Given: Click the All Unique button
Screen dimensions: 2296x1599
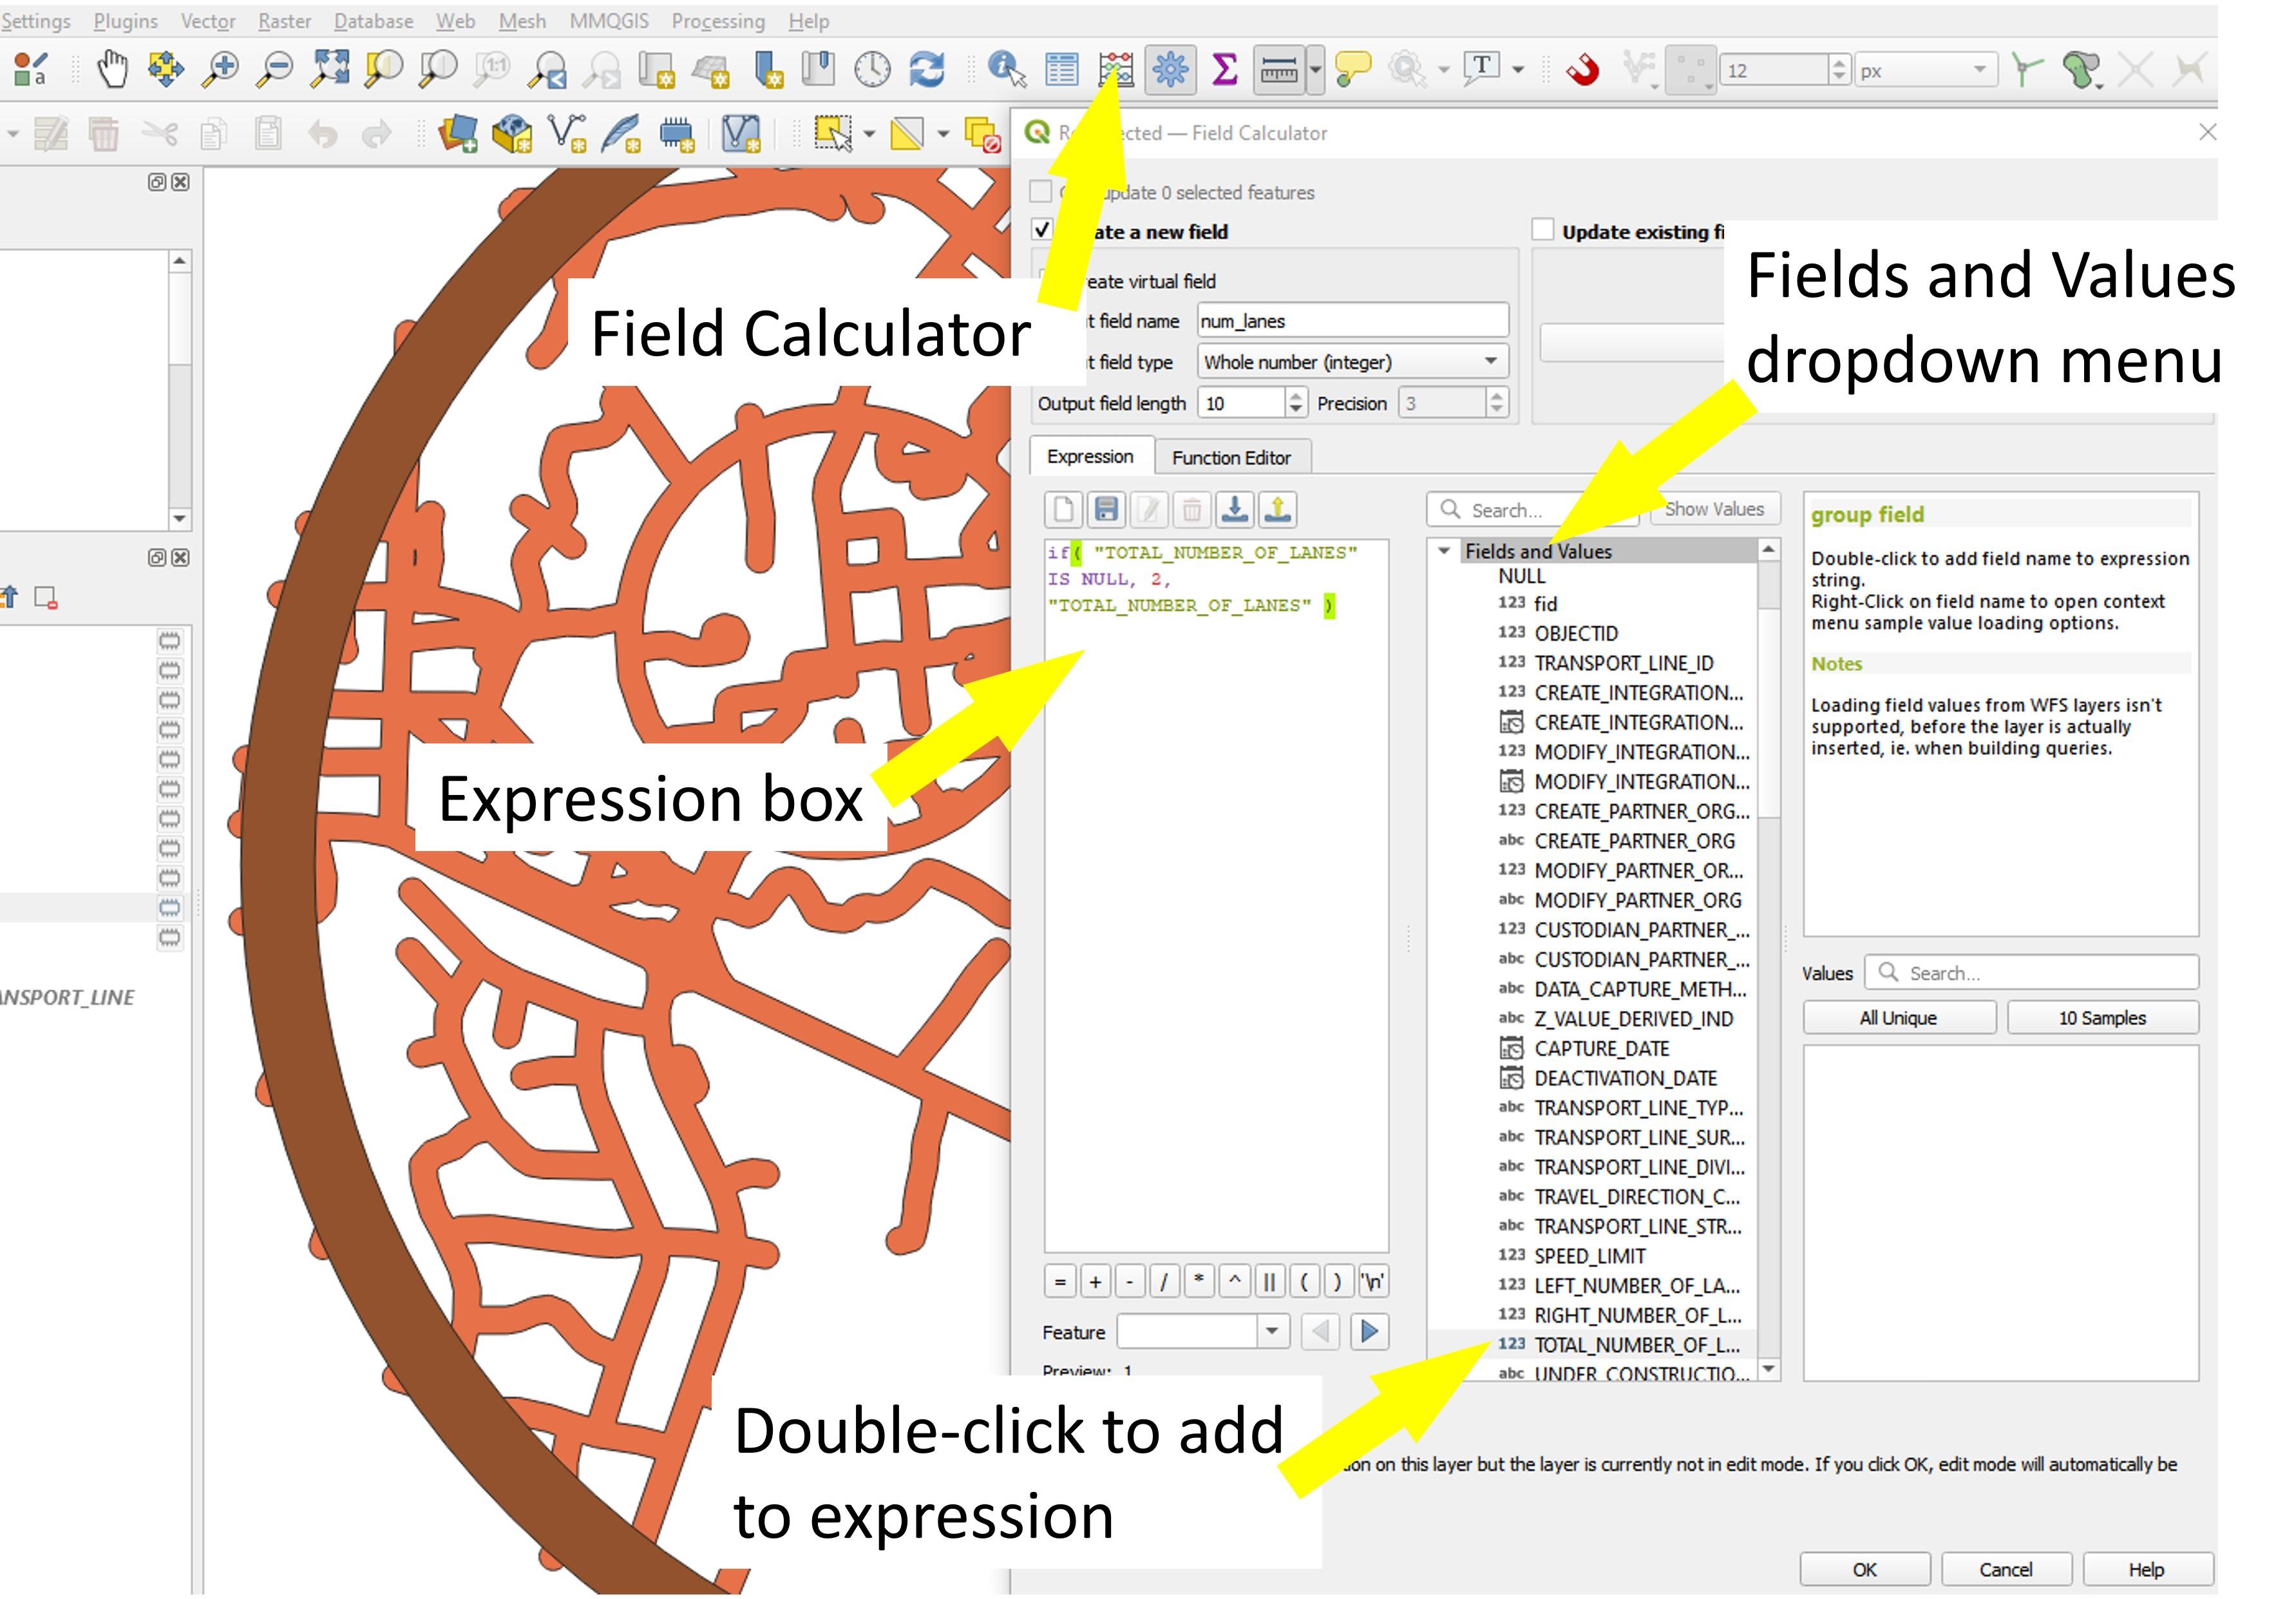Looking at the screenshot, I should pos(1898,1017).
